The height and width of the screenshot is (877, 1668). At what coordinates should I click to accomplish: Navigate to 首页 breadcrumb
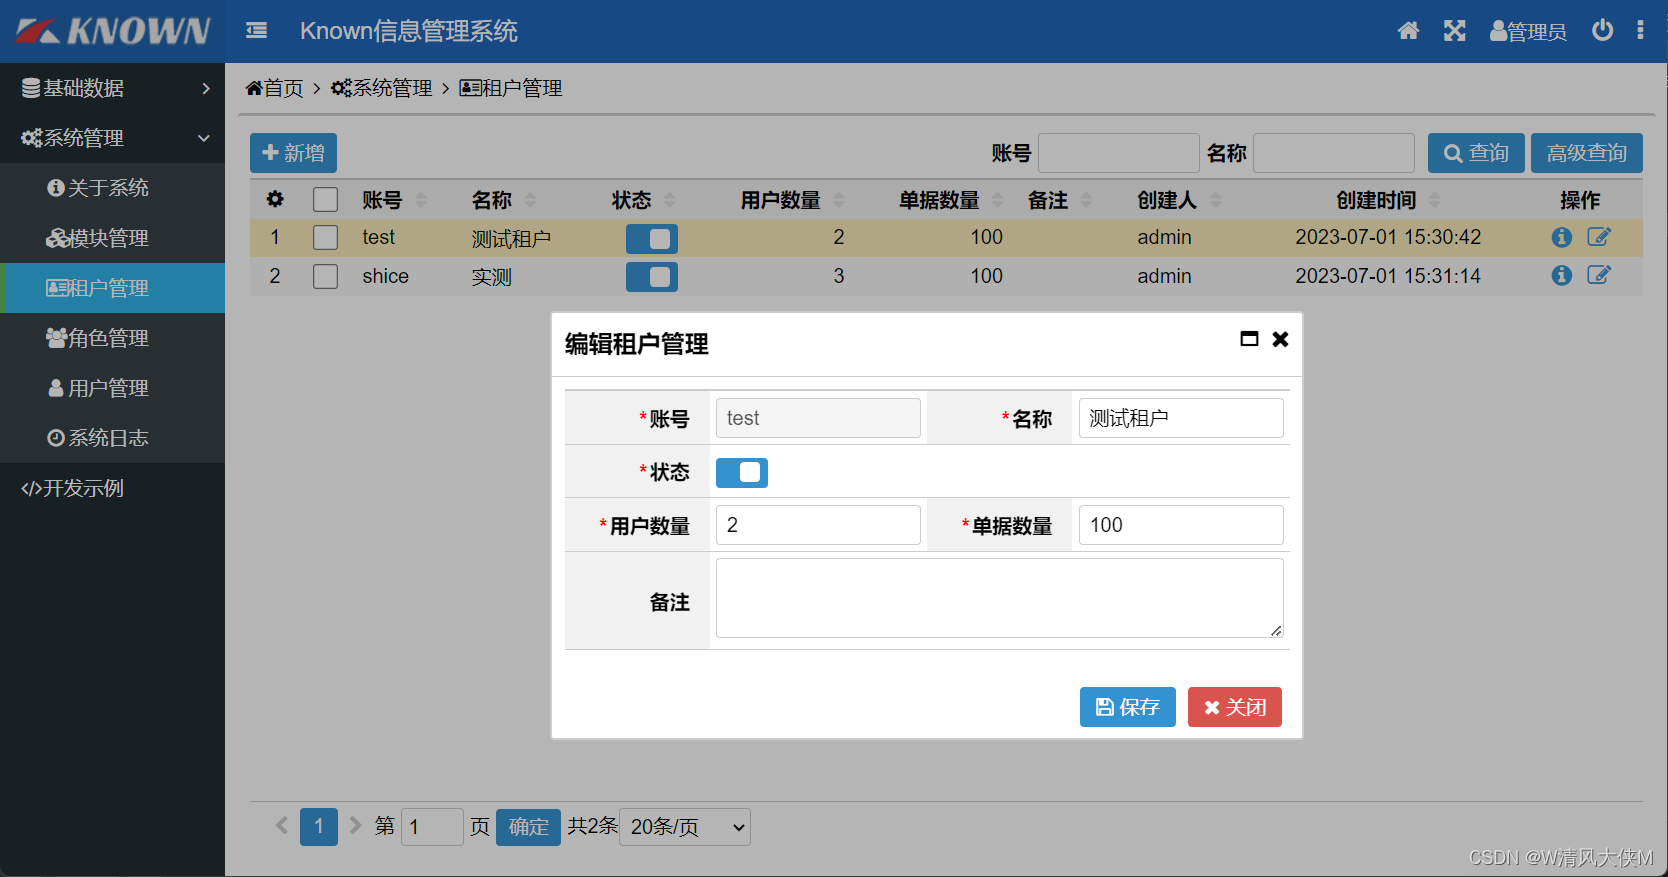click(x=275, y=88)
